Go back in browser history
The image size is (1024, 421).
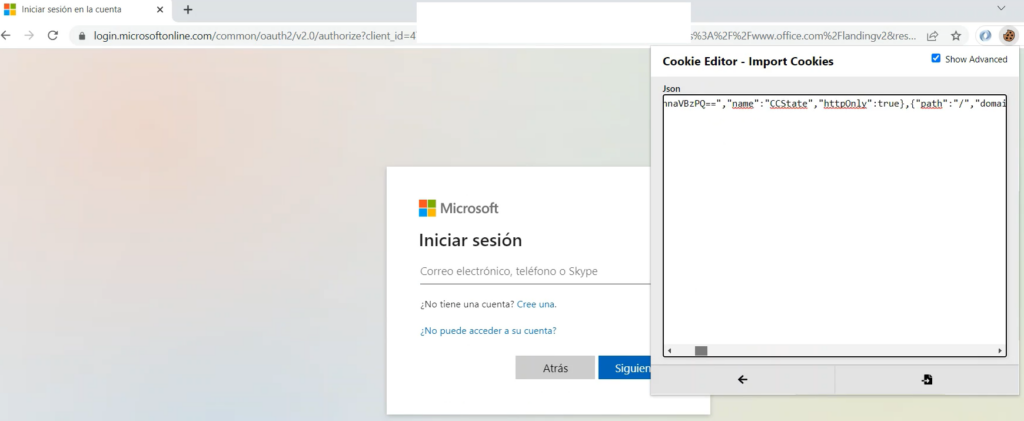pos(5,36)
